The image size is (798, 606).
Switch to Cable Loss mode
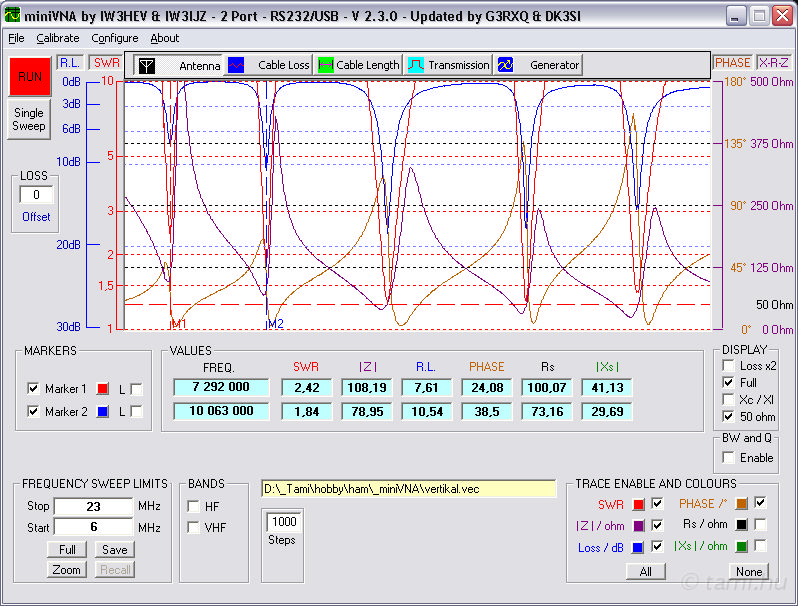pos(237,65)
